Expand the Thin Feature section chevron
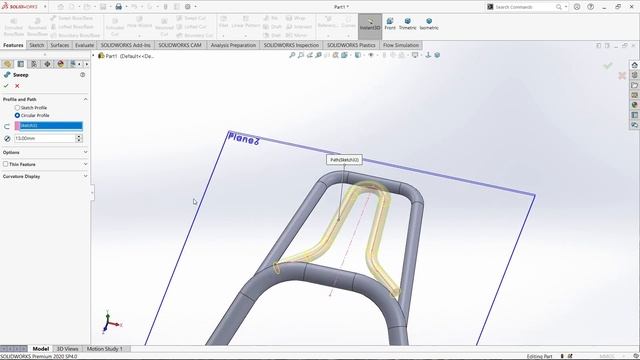 85,164
